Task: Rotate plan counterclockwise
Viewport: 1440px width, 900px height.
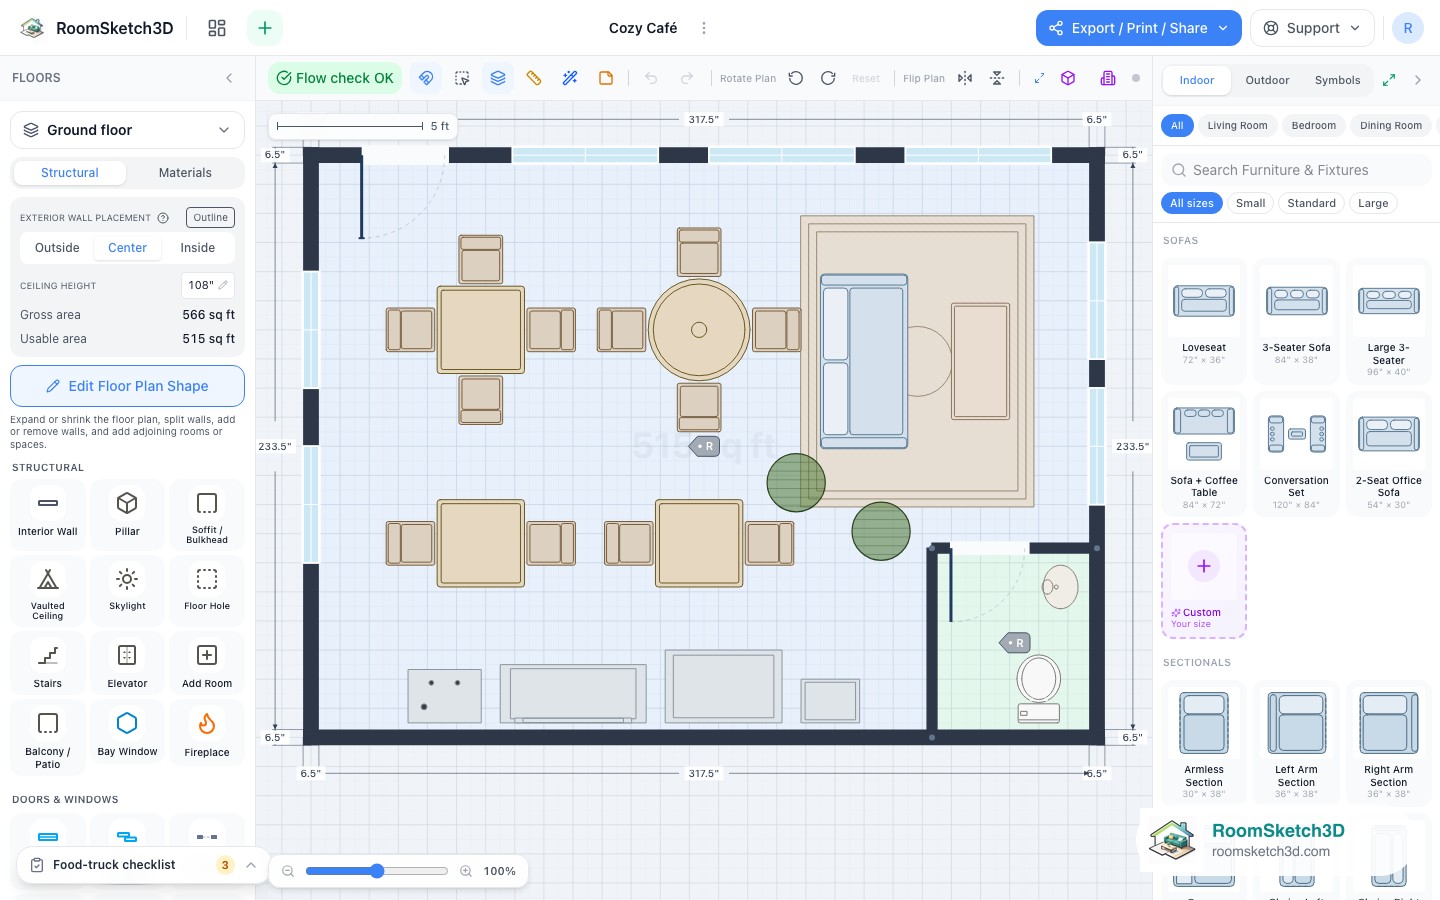Action: click(x=796, y=78)
